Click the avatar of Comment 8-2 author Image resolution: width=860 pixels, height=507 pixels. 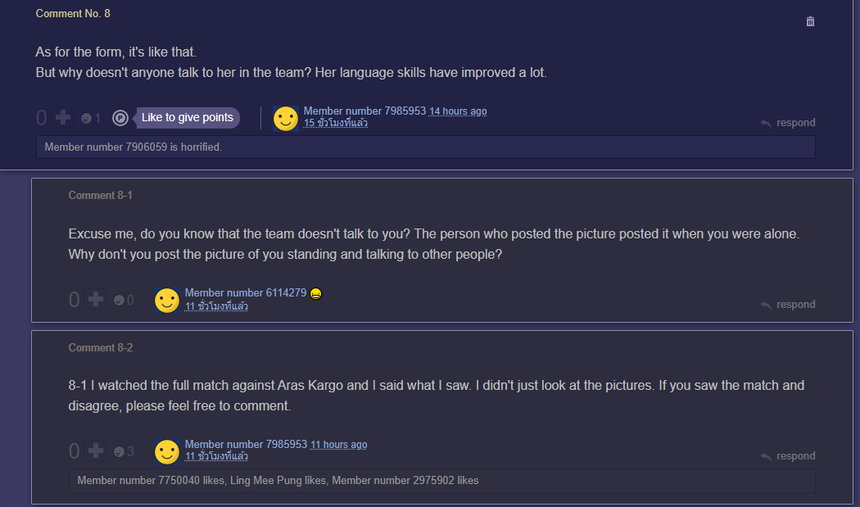coord(167,452)
